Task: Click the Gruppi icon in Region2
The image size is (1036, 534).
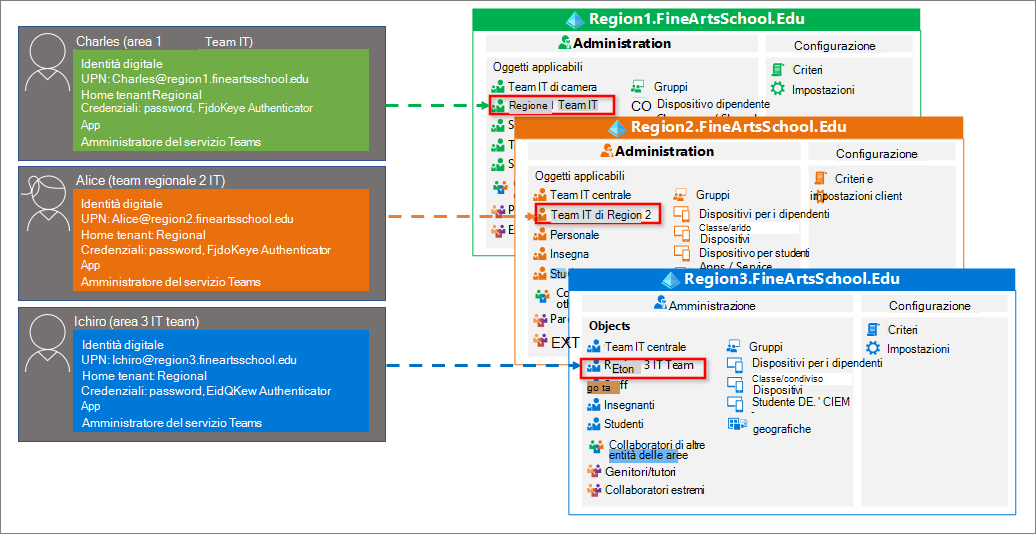Action: coord(681,194)
